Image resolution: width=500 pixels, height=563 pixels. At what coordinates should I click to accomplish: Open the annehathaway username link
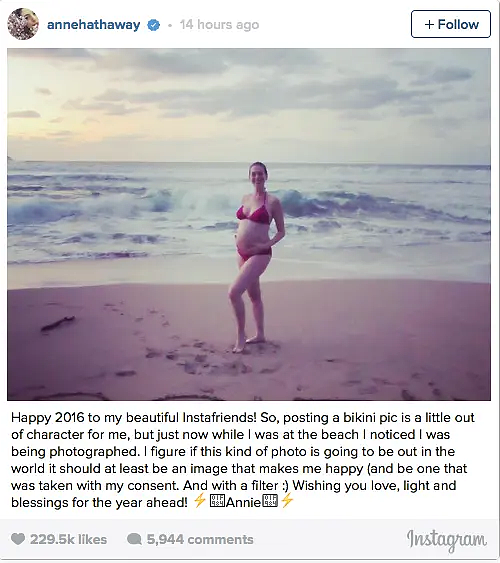(93, 25)
